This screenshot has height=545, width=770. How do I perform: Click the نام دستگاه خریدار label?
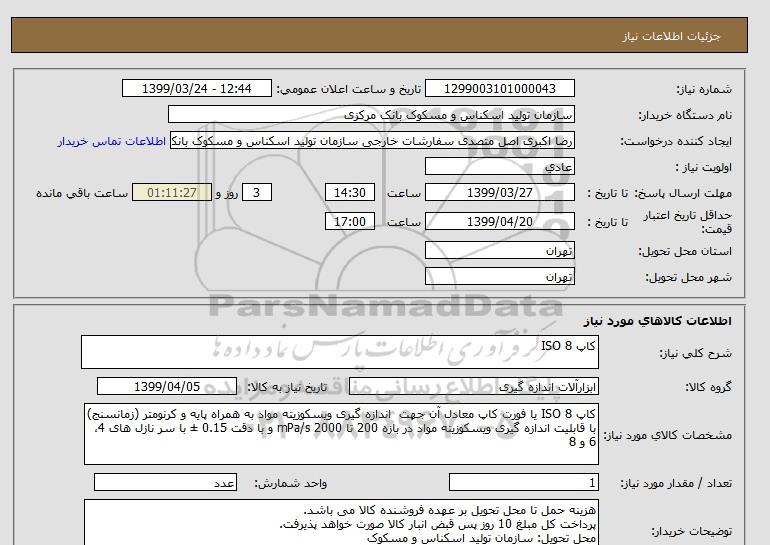pyautogui.click(x=685, y=115)
